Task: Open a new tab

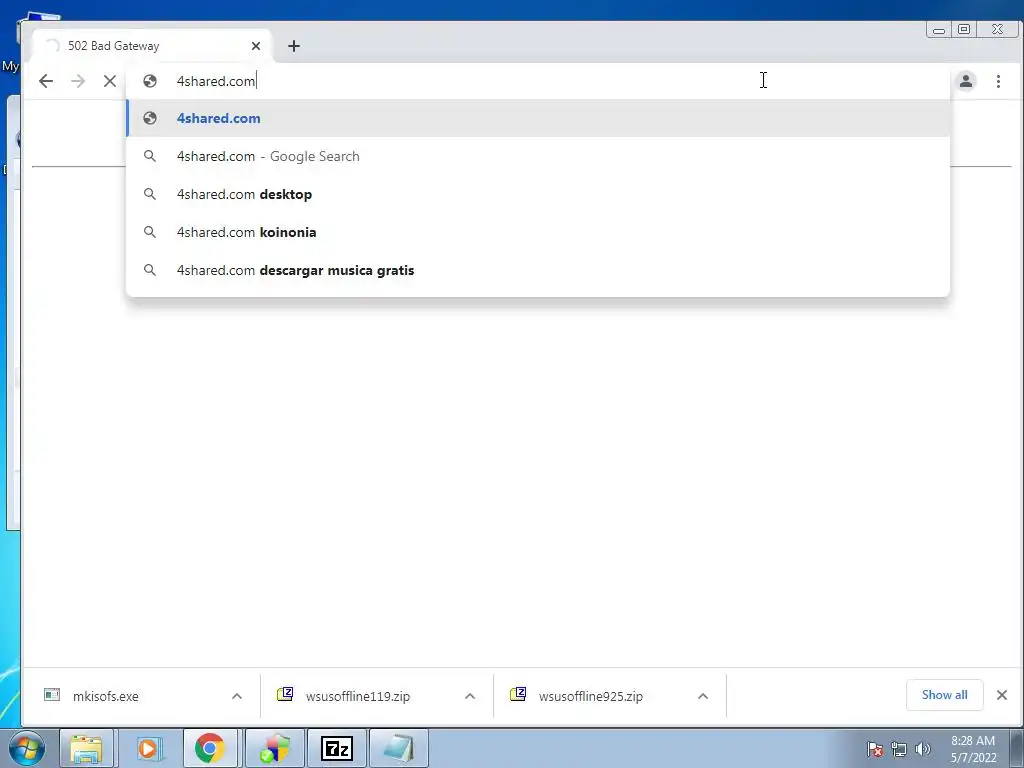Action: (294, 46)
